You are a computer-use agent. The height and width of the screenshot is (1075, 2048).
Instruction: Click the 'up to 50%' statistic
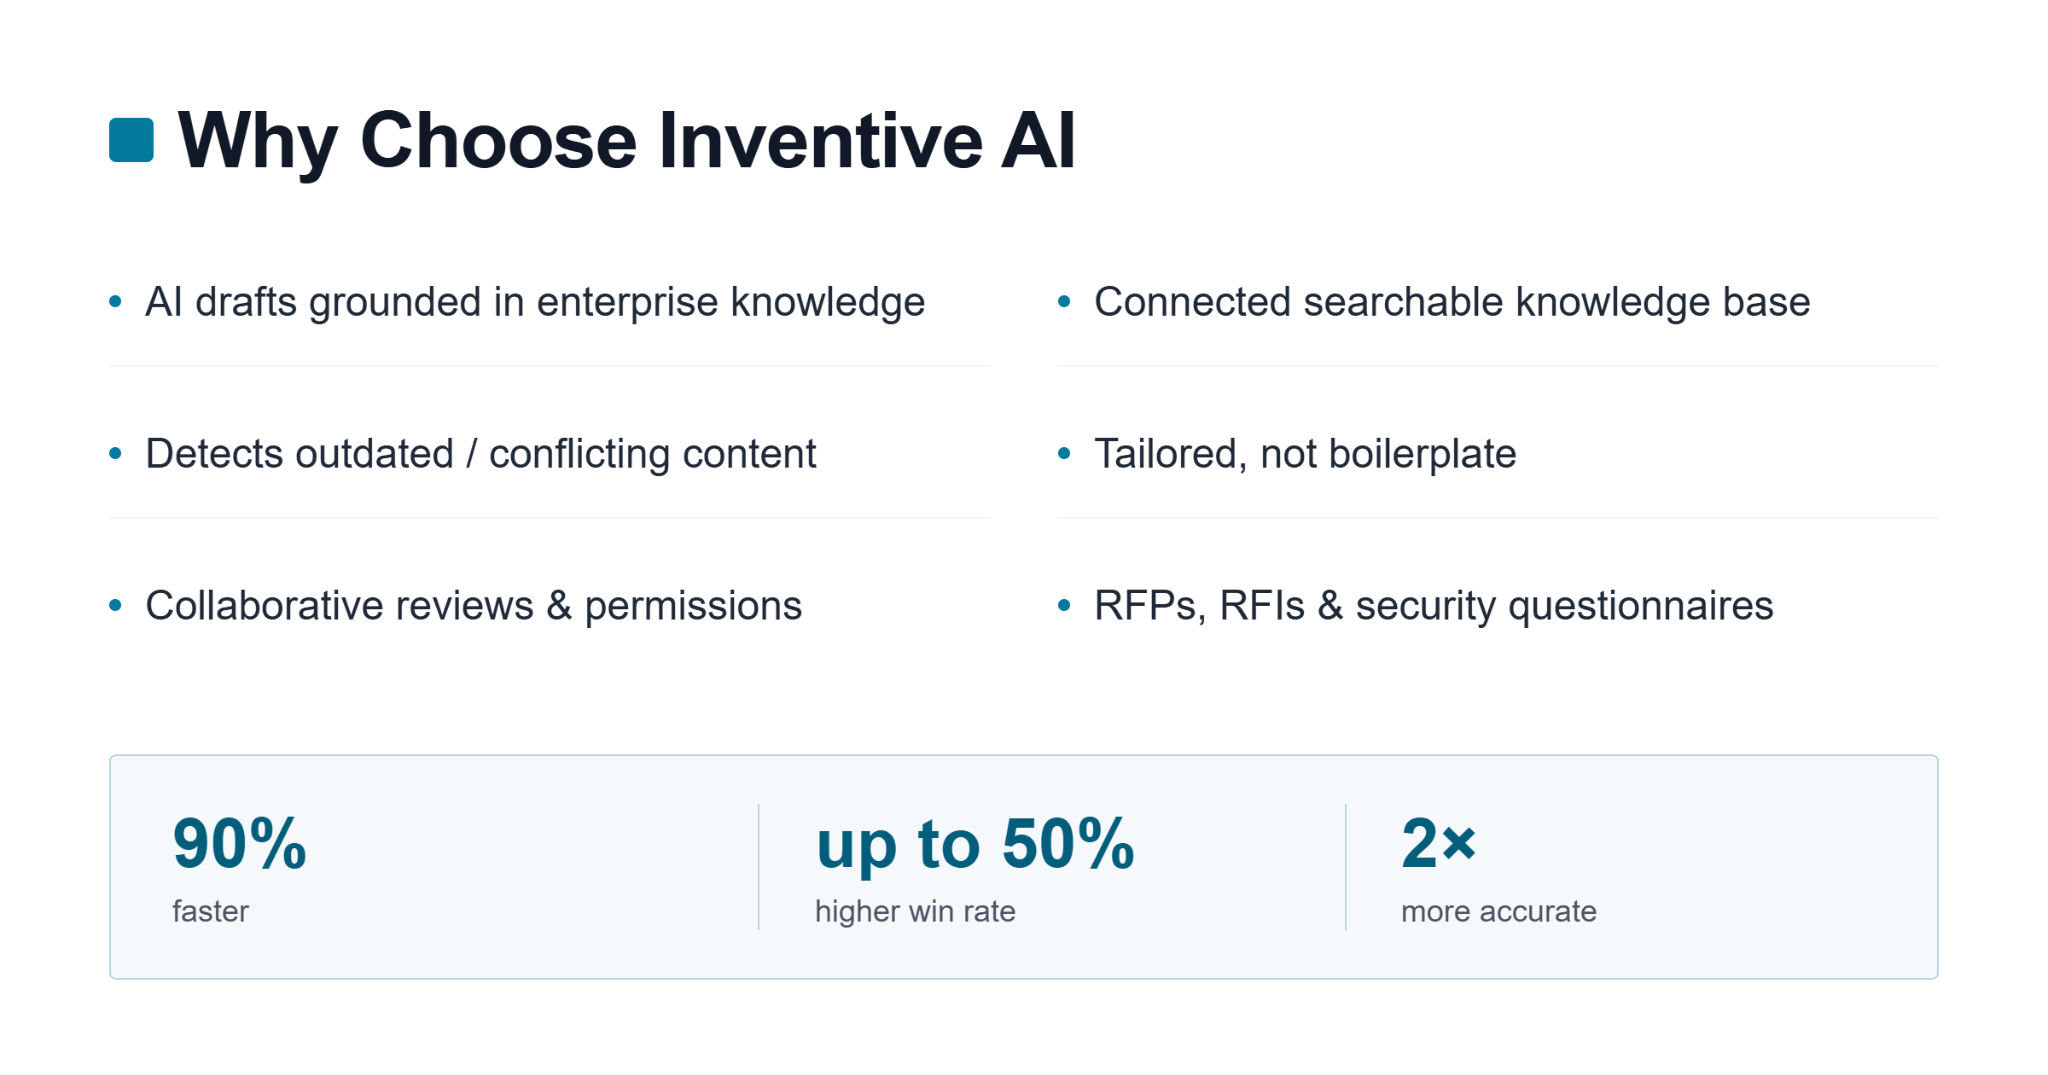(975, 845)
